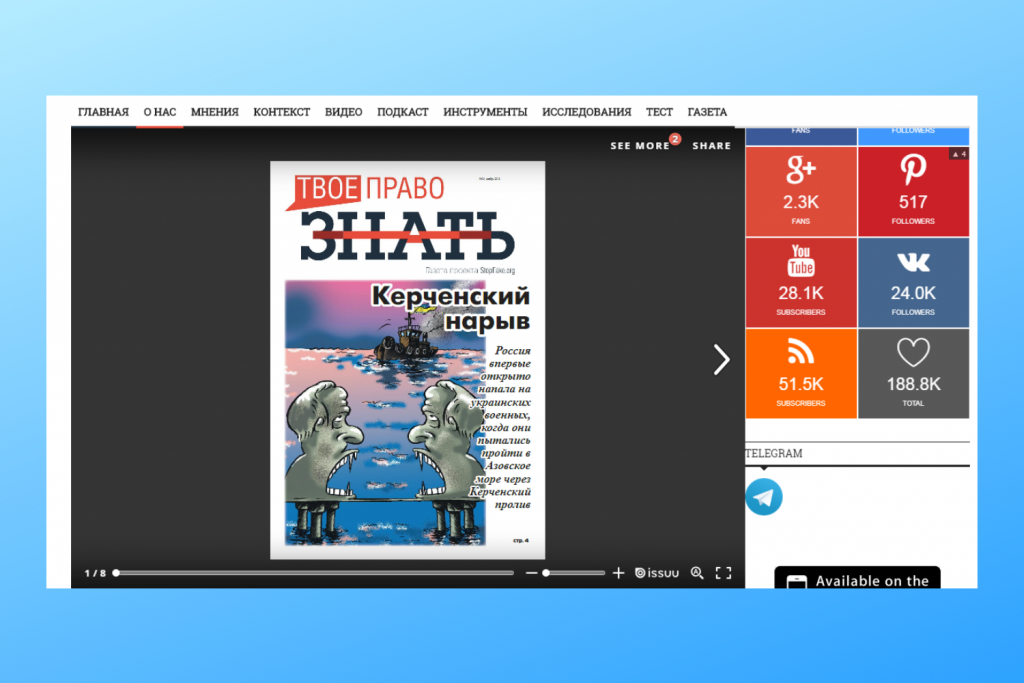Image resolution: width=1024 pixels, height=683 pixels.
Task: Click the issuu logo link
Action: [657, 573]
